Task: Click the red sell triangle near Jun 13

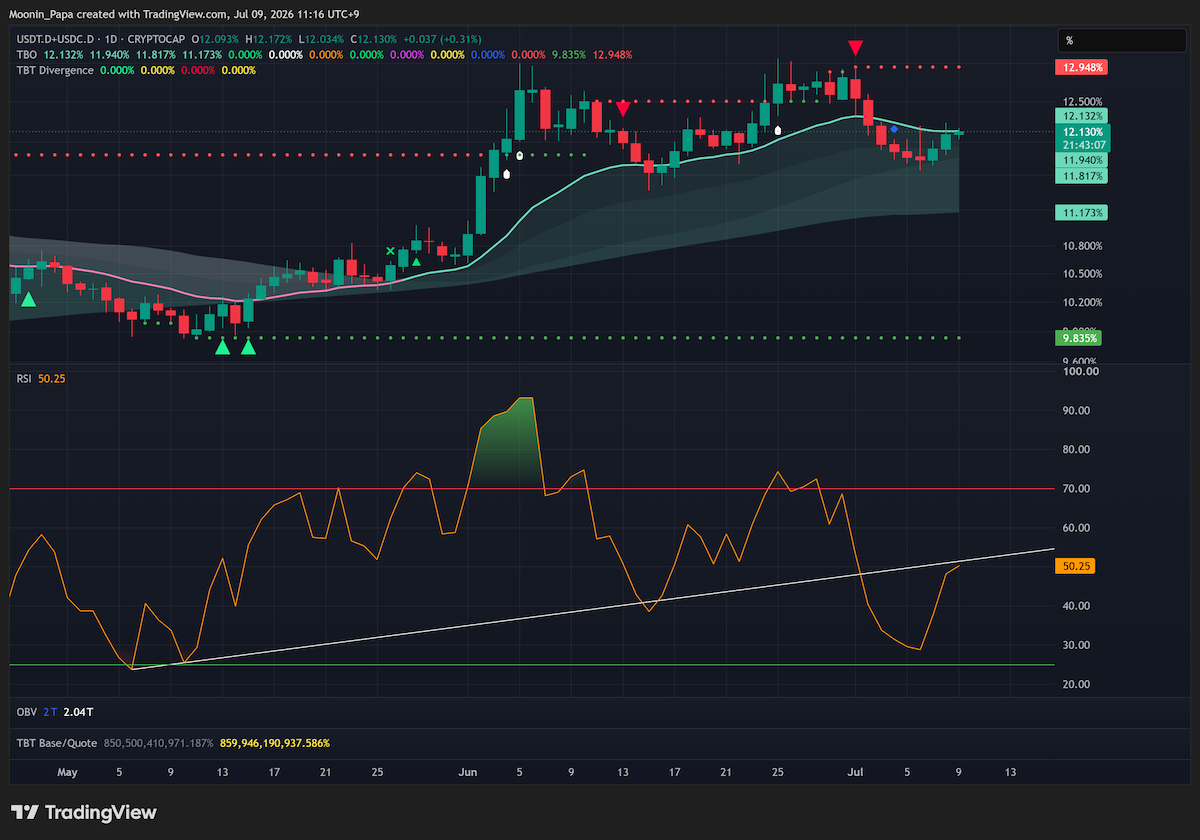Action: (623, 107)
